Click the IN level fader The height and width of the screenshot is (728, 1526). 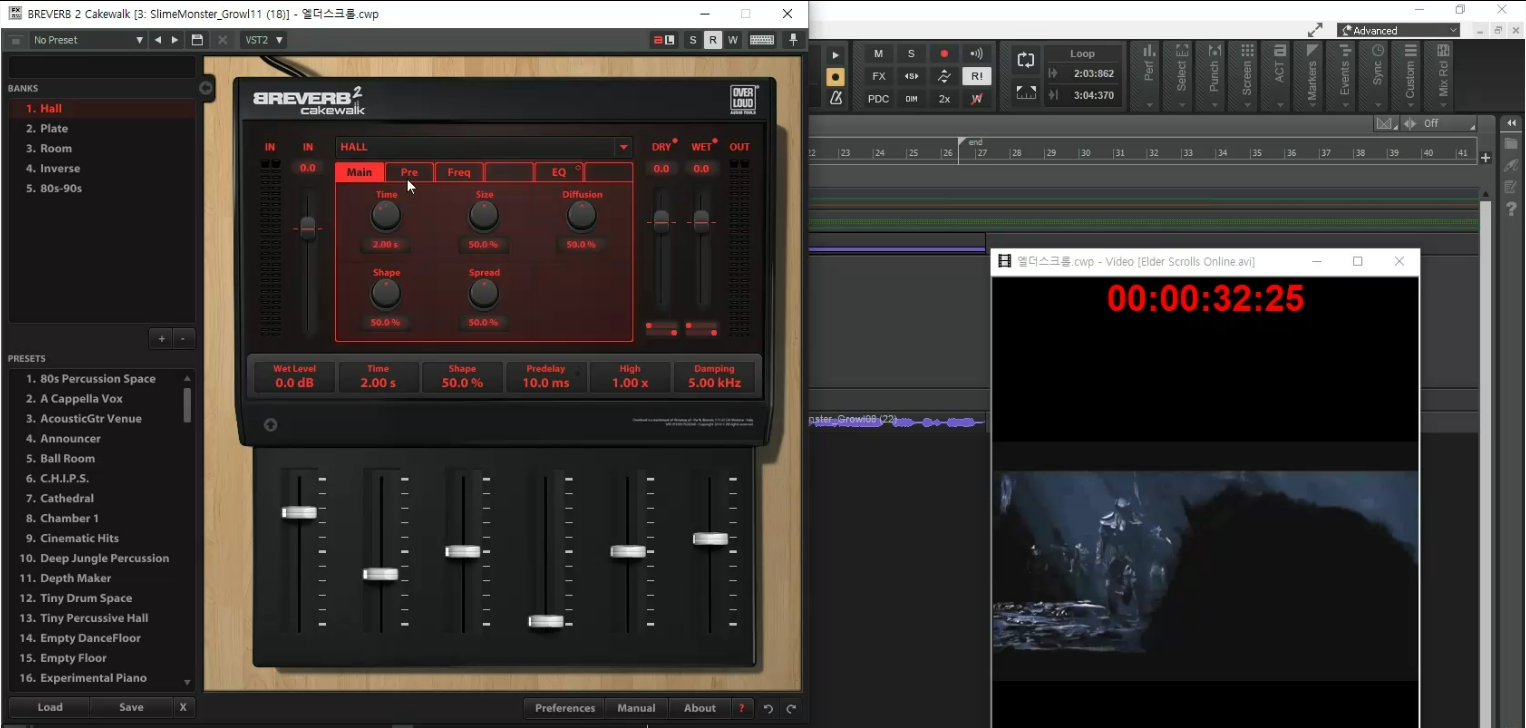(x=308, y=228)
